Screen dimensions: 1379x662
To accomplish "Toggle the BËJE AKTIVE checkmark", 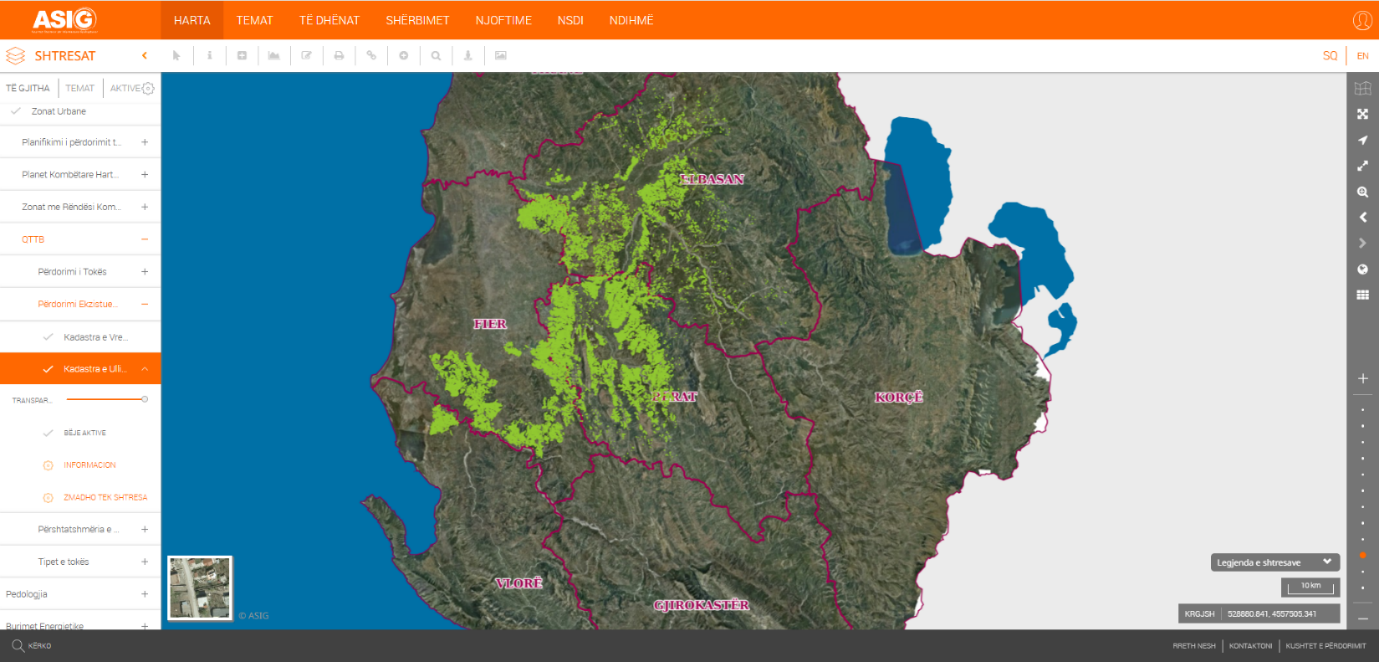I will [x=48, y=433].
